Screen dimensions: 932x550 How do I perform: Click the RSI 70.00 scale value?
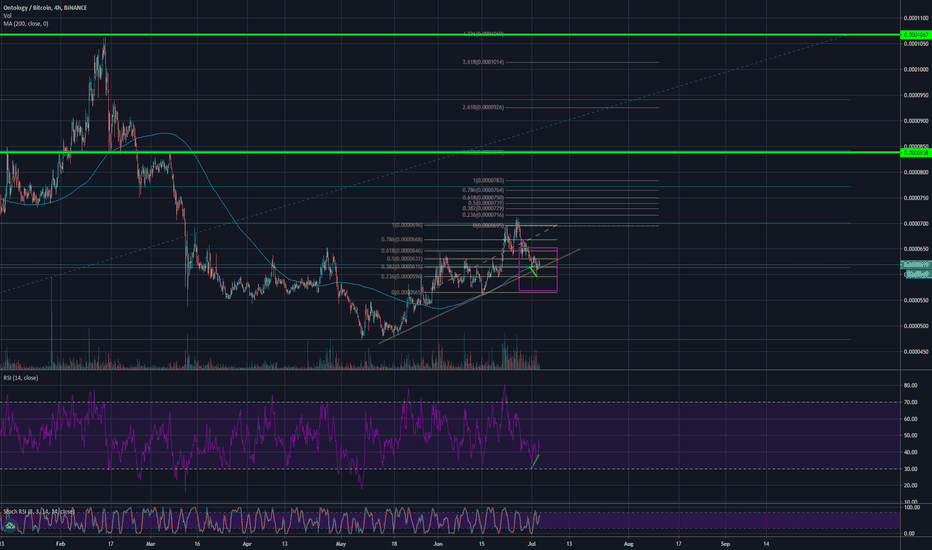[x=911, y=403]
